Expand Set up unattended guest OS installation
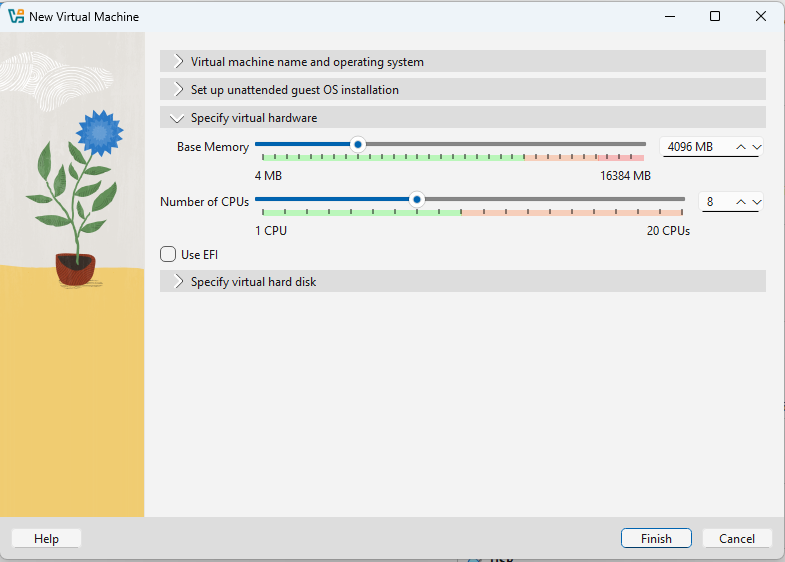Viewport: 785px width, 562px height. click(179, 90)
